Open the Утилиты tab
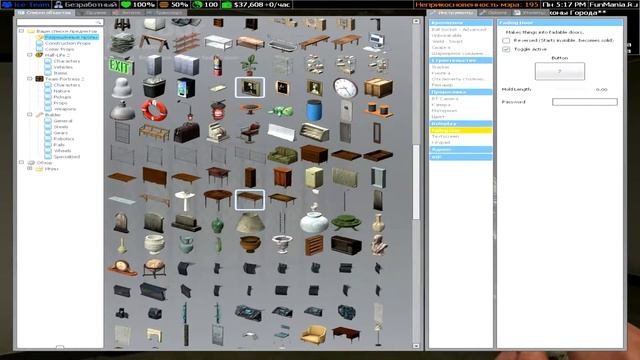640x360 pixels. 530,13
